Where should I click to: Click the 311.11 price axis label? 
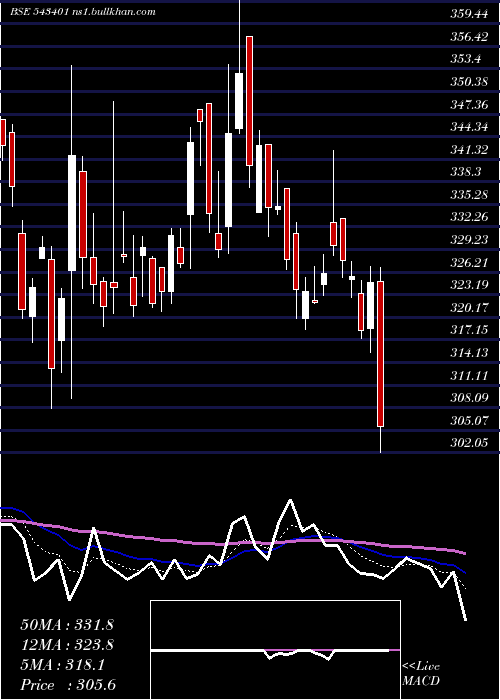click(x=469, y=375)
